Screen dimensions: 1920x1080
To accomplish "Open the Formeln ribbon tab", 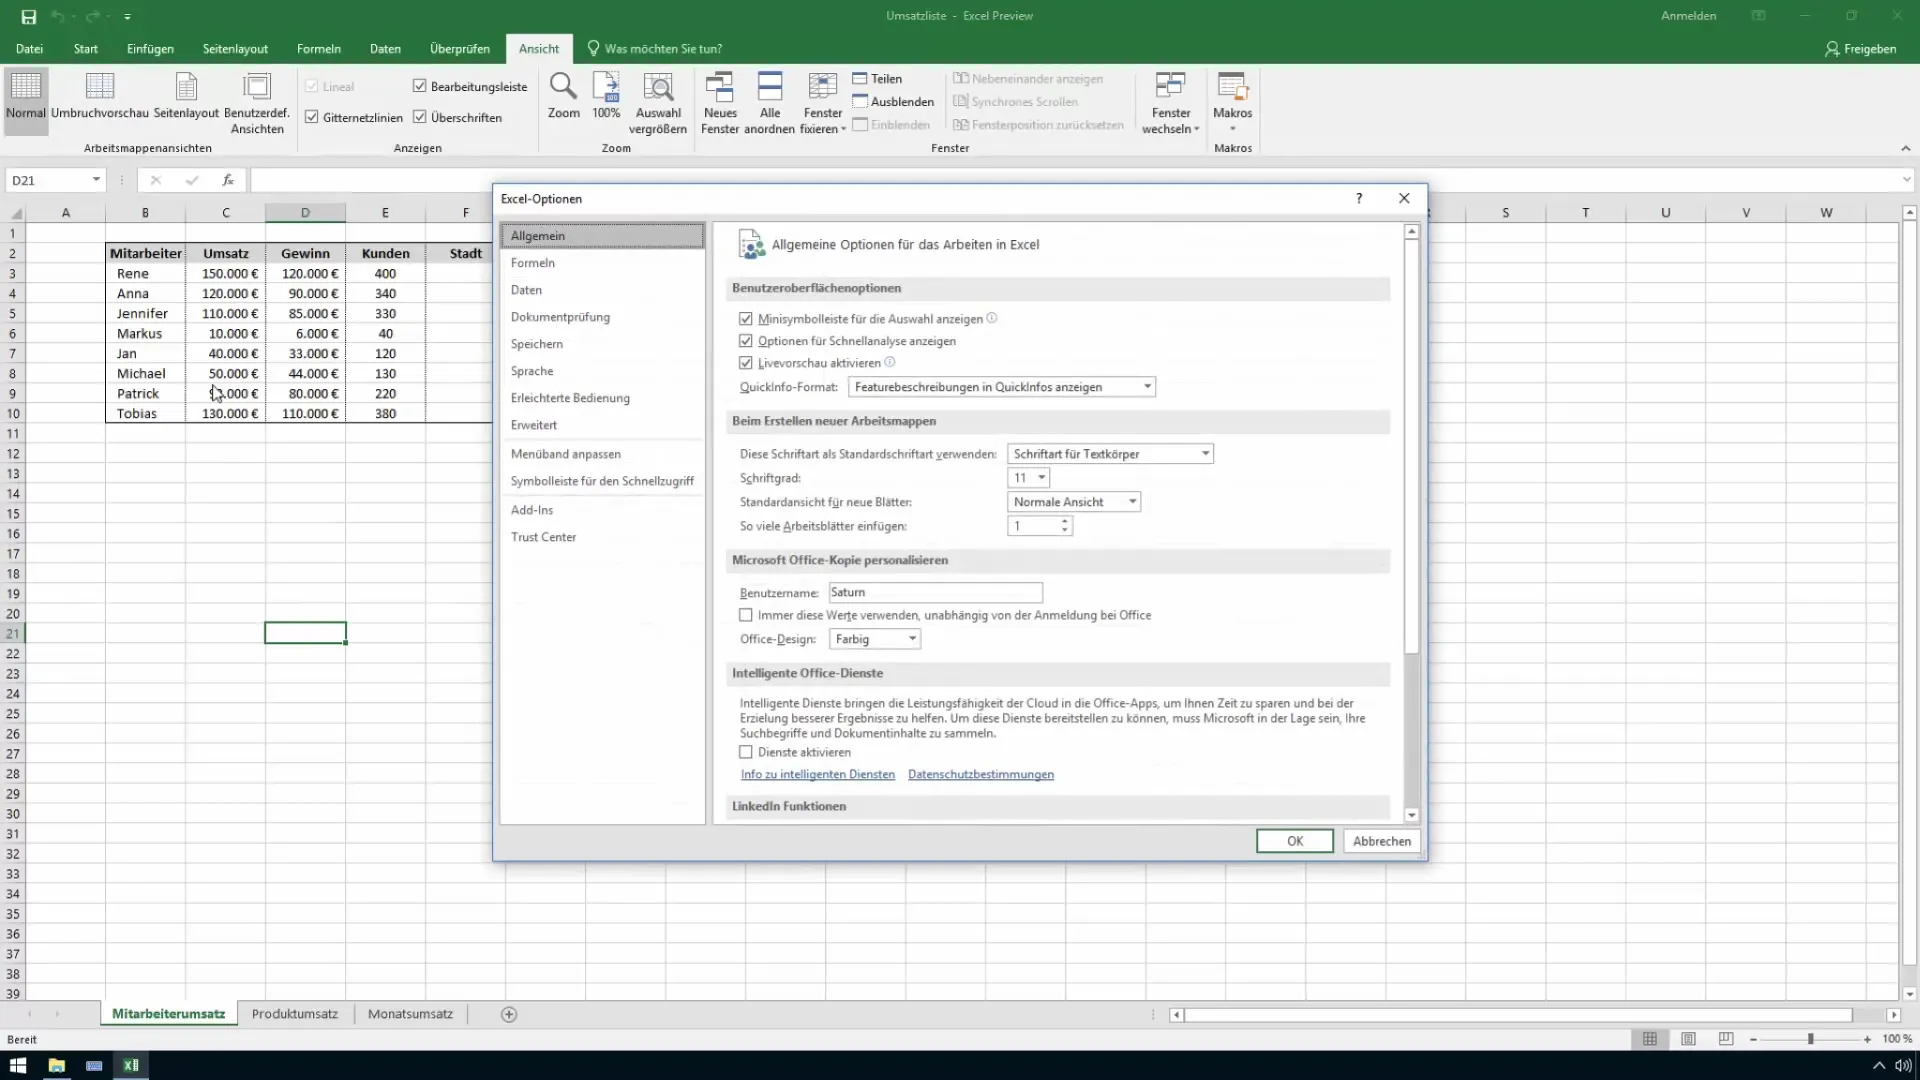I will click(x=319, y=49).
